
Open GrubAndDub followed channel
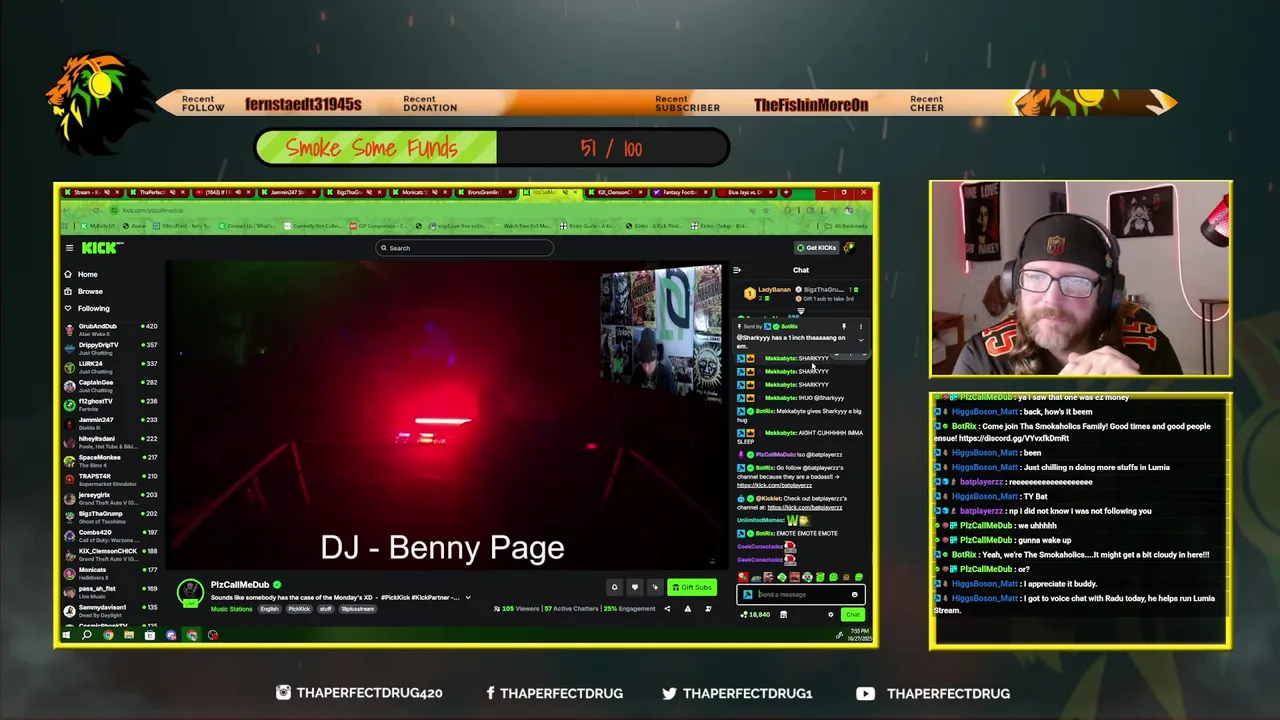110,329
